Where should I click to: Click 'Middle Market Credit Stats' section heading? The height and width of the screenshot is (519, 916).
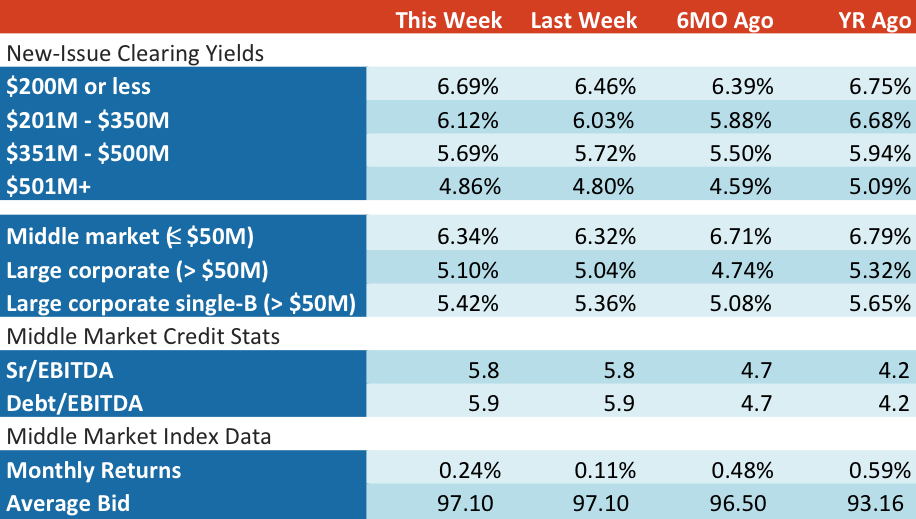pos(143,337)
